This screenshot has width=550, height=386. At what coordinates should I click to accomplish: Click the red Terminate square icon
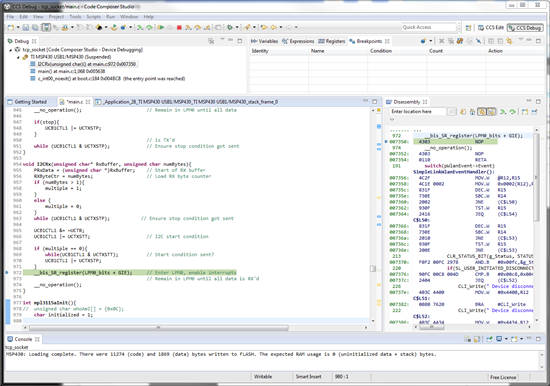coord(179,27)
